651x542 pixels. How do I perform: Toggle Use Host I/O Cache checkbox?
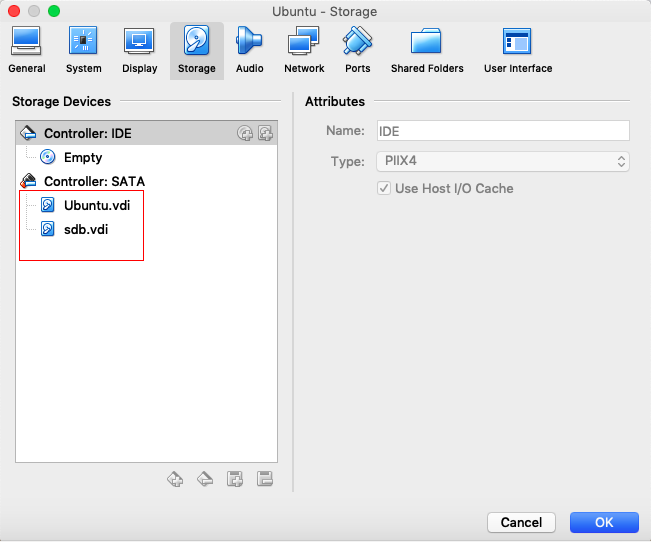coord(384,188)
